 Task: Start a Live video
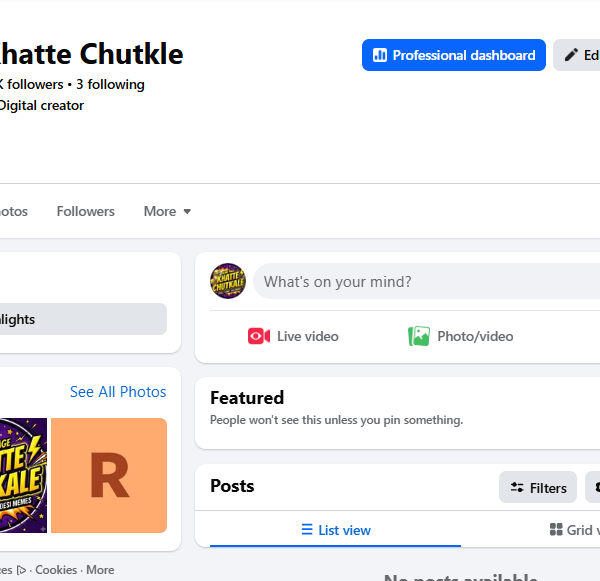click(293, 336)
